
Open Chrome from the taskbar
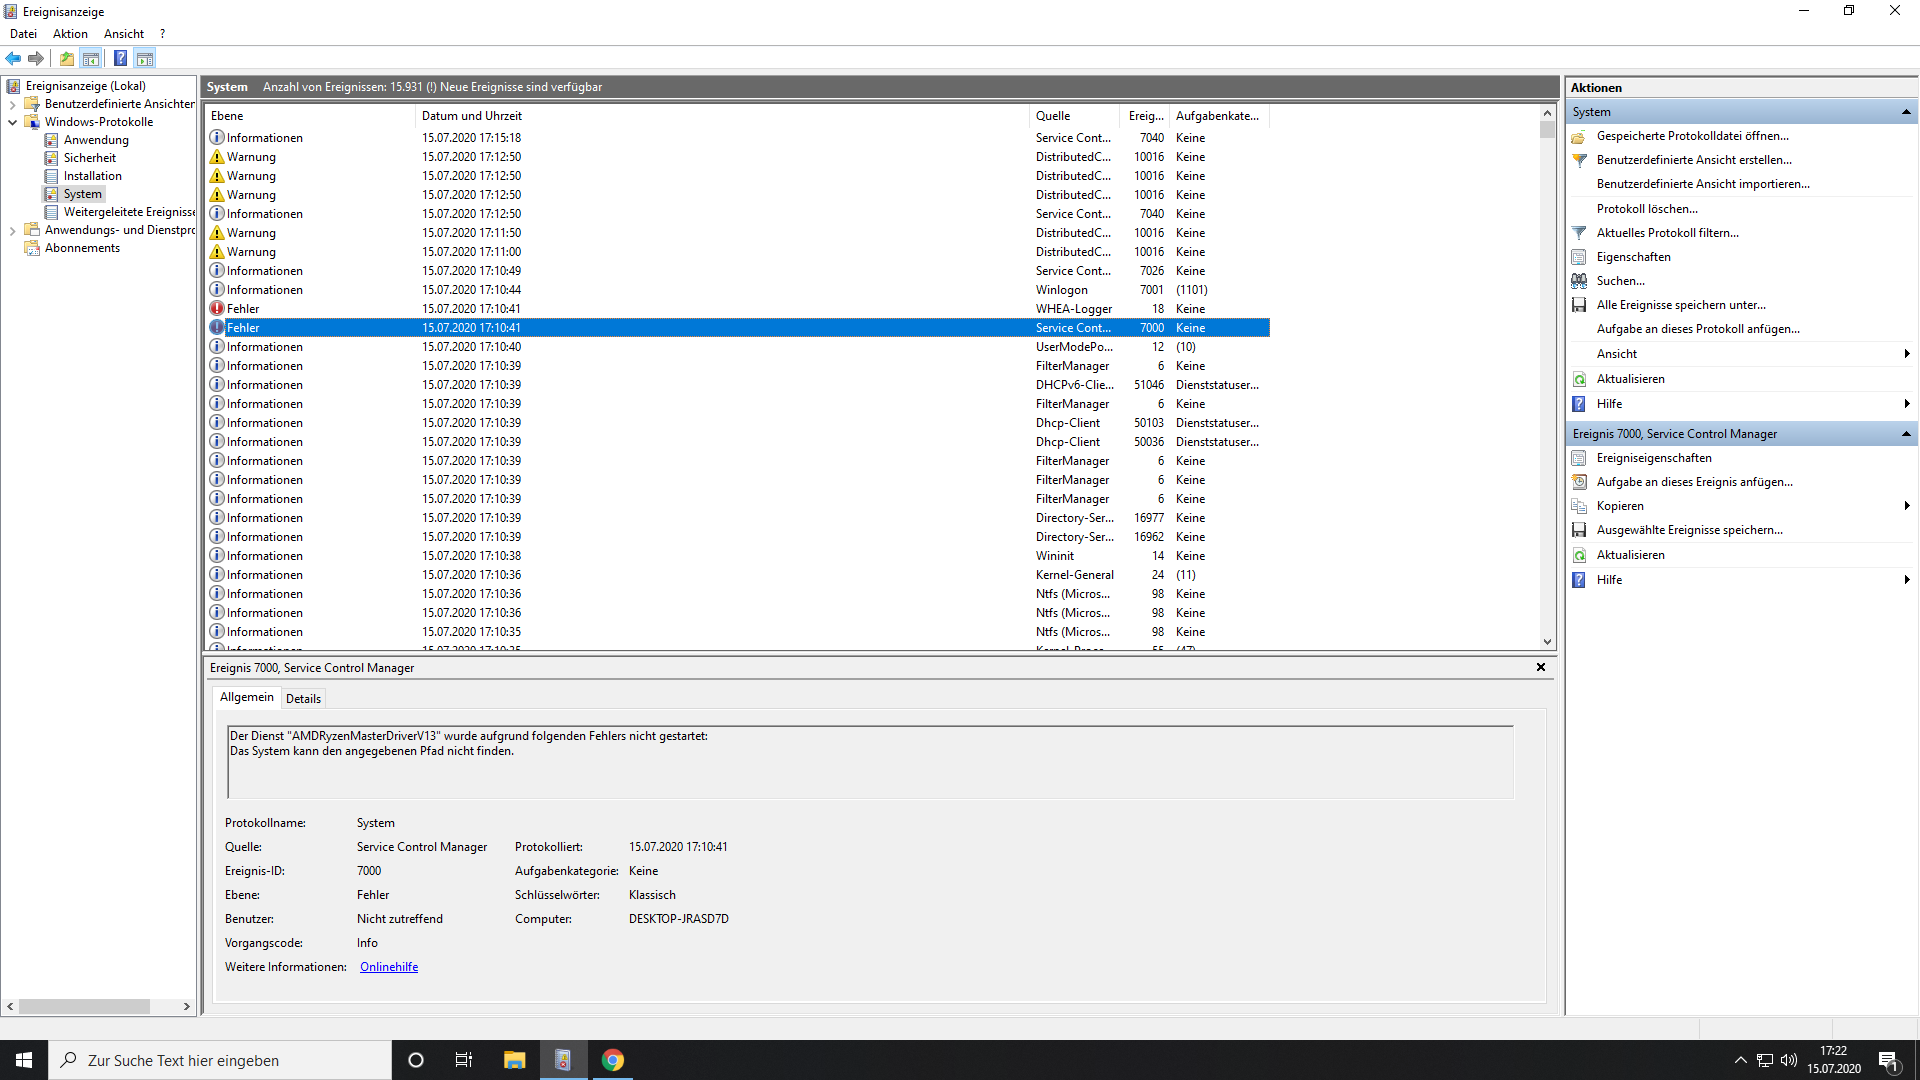pyautogui.click(x=613, y=1060)
